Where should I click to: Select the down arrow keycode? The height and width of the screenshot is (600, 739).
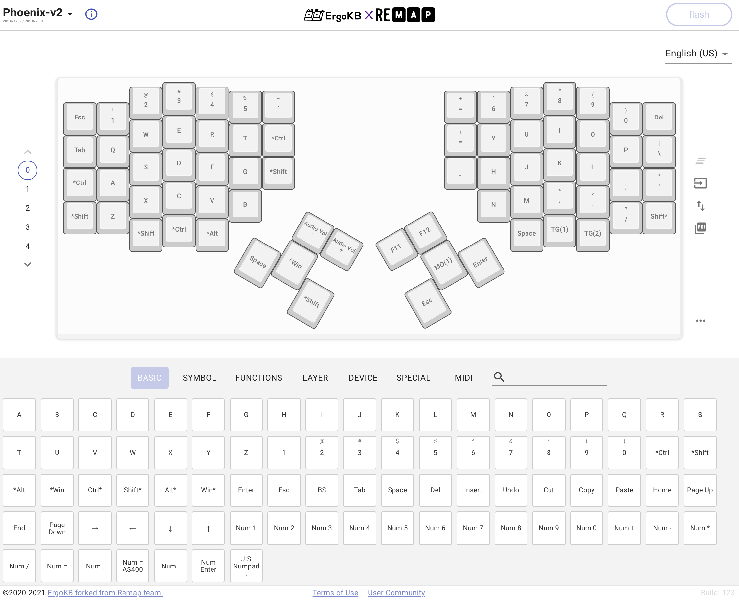[171, 528]
